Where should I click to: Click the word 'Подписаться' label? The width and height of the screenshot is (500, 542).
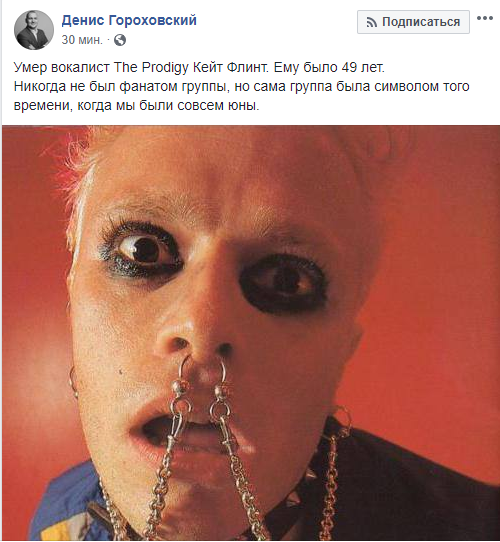(x=421, y=22)
